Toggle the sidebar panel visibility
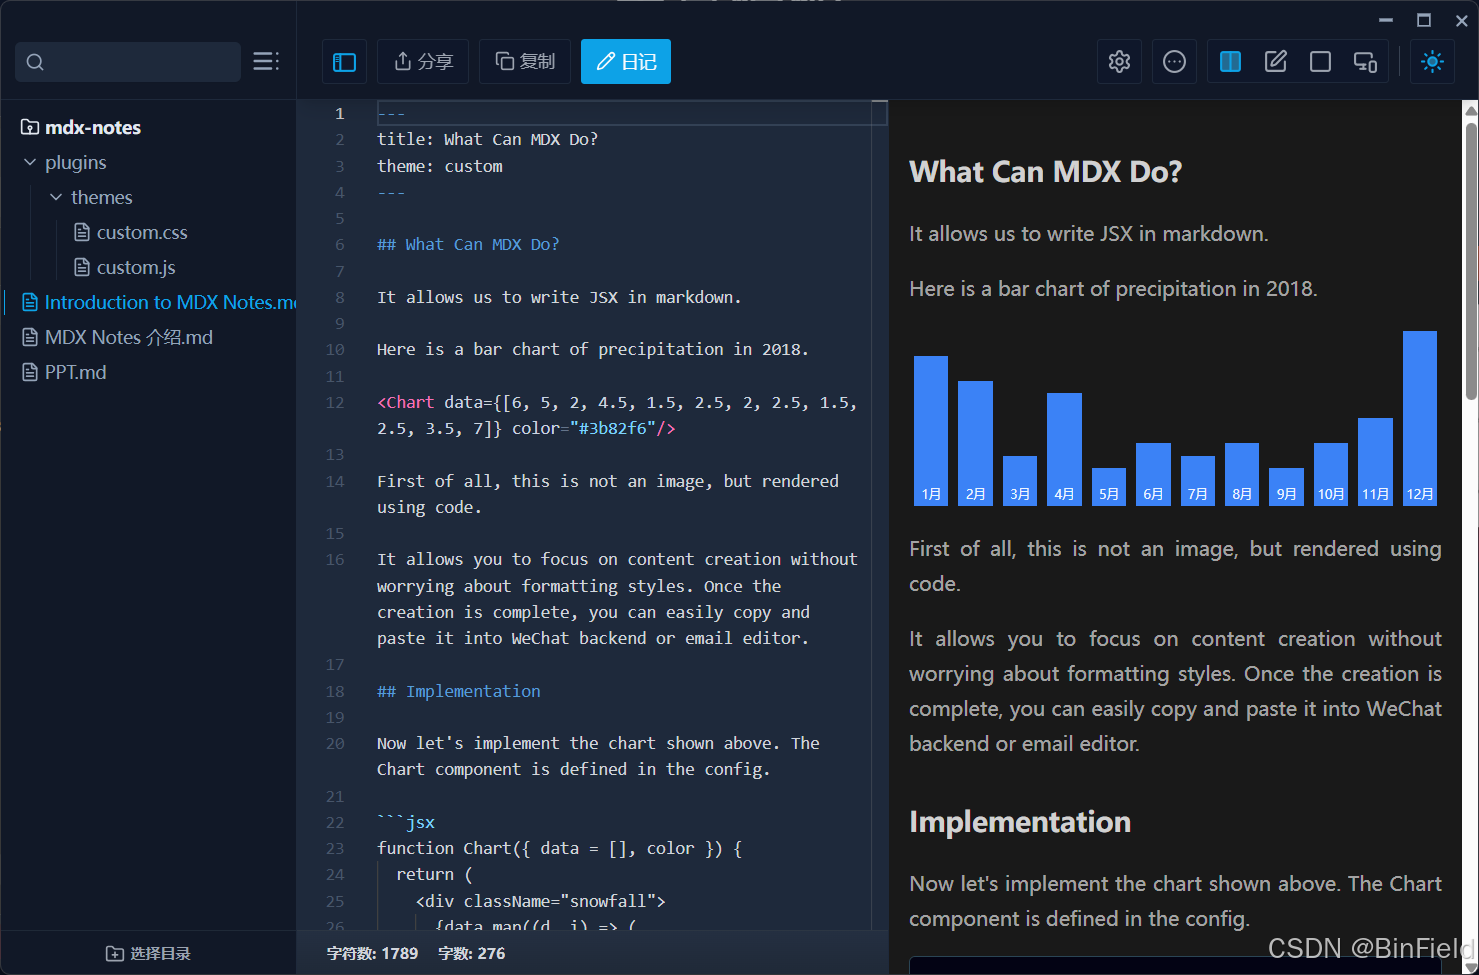This screenshot has width=1479, height=975. coord(344,62)
